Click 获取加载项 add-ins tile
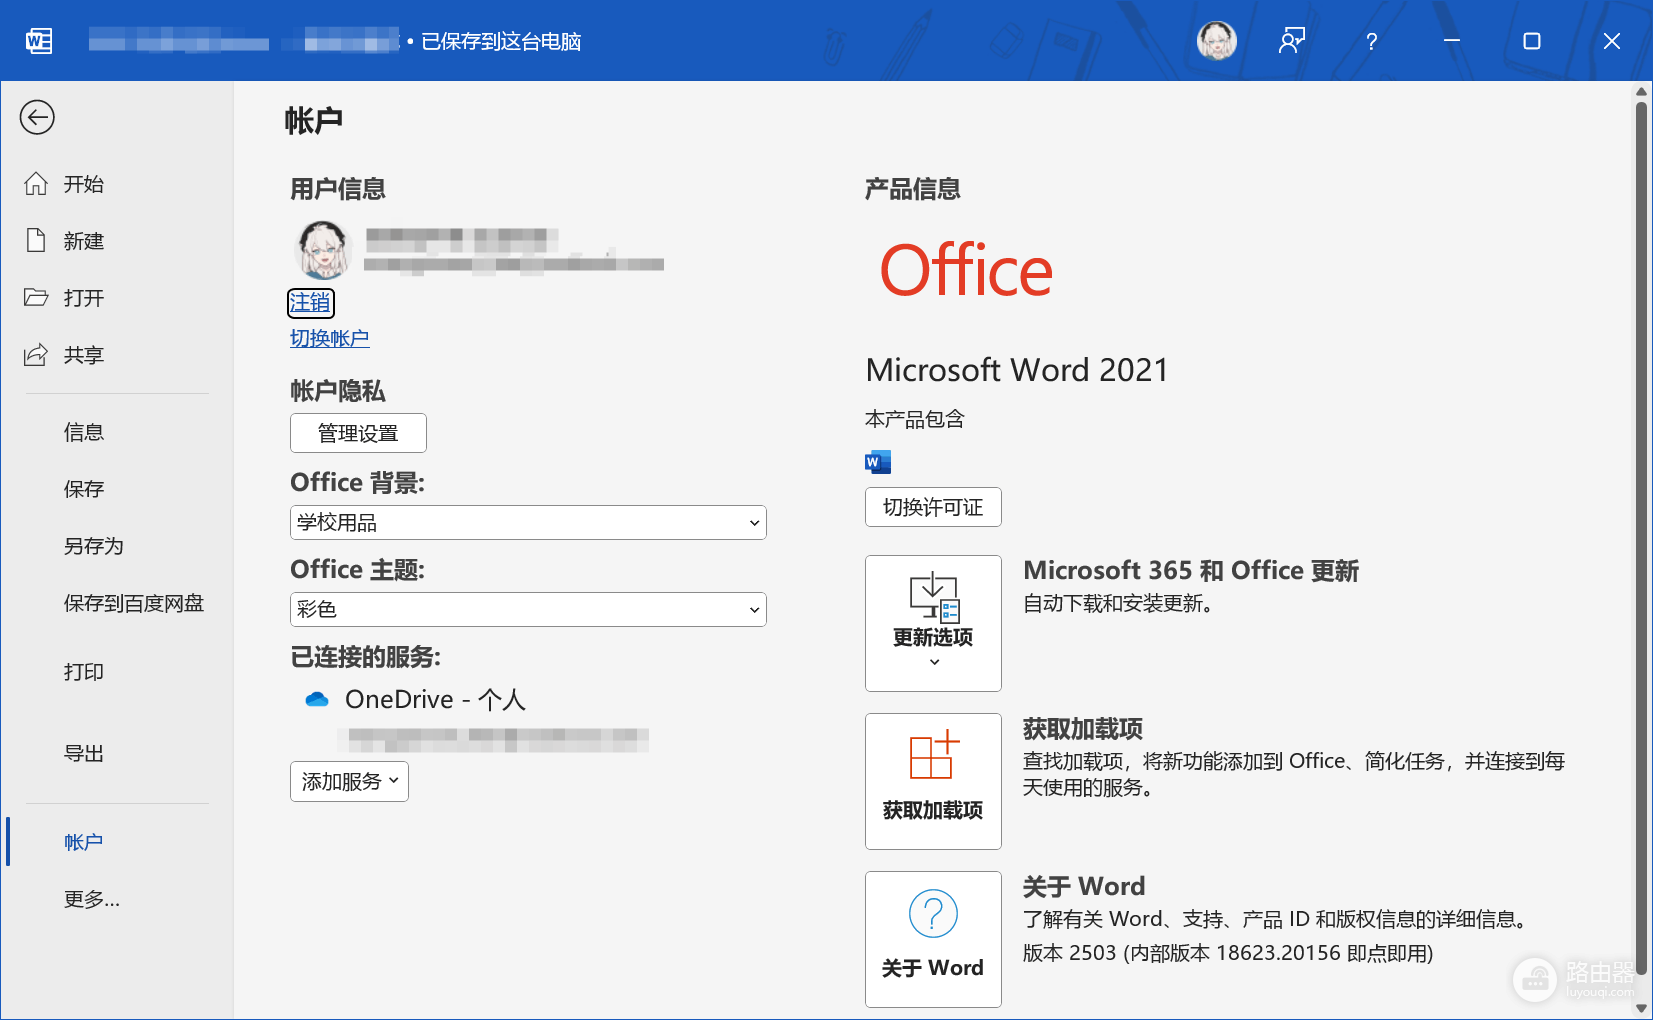 coord(933,781)
